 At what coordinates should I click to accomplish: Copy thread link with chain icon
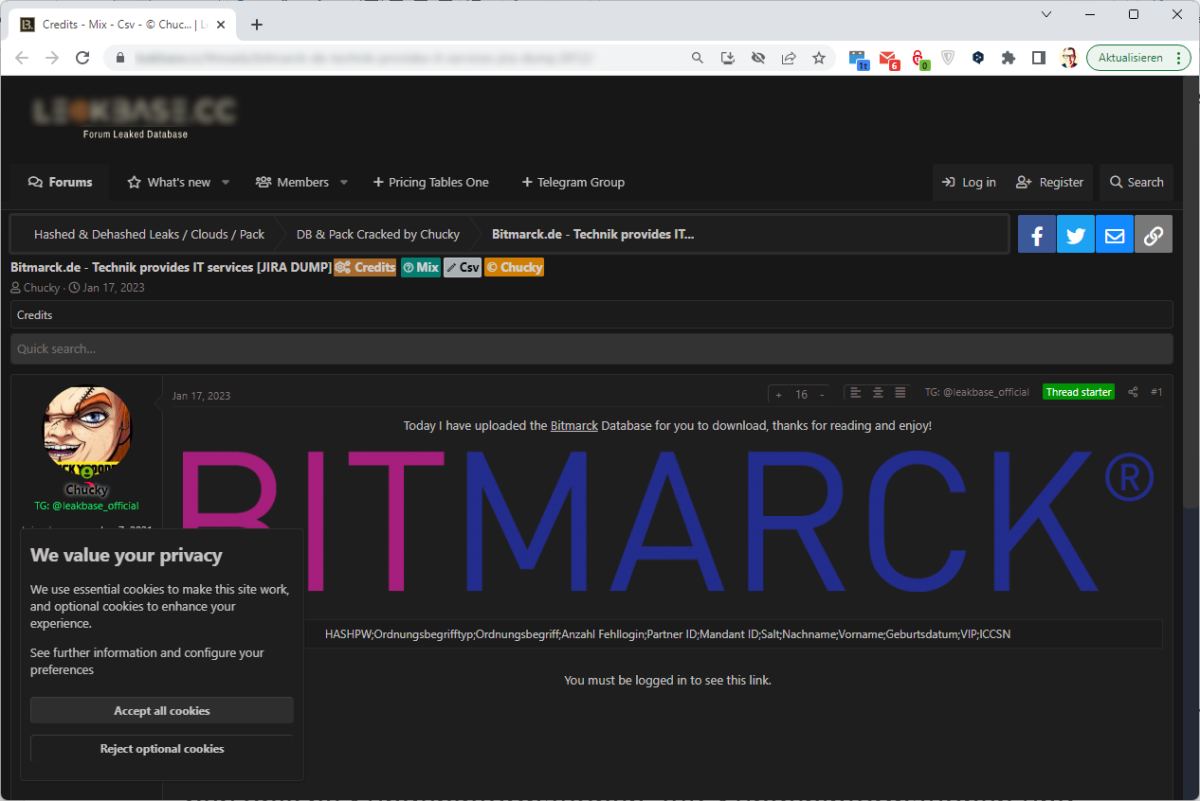tap(1154, 235)
